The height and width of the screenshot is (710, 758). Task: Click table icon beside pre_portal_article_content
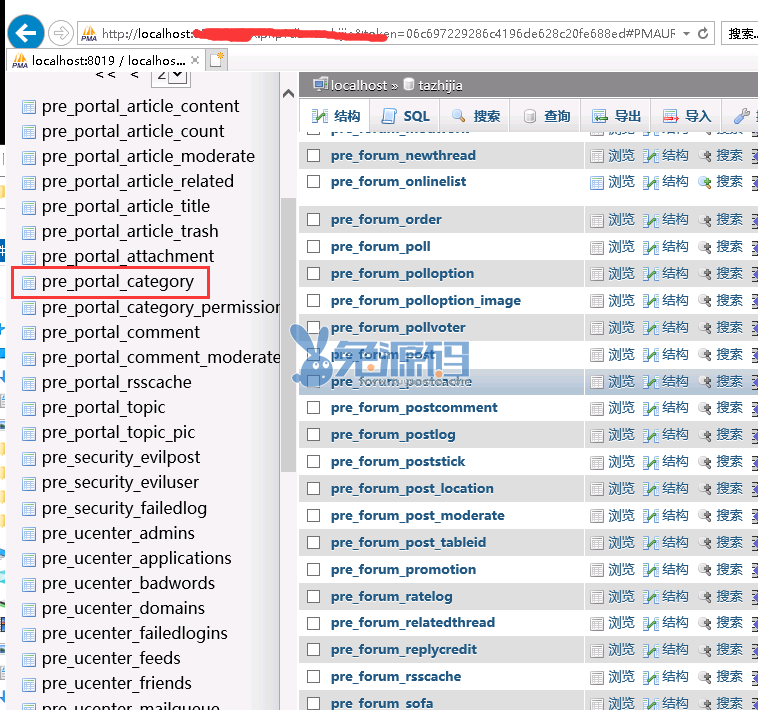(x=29, y=107)
